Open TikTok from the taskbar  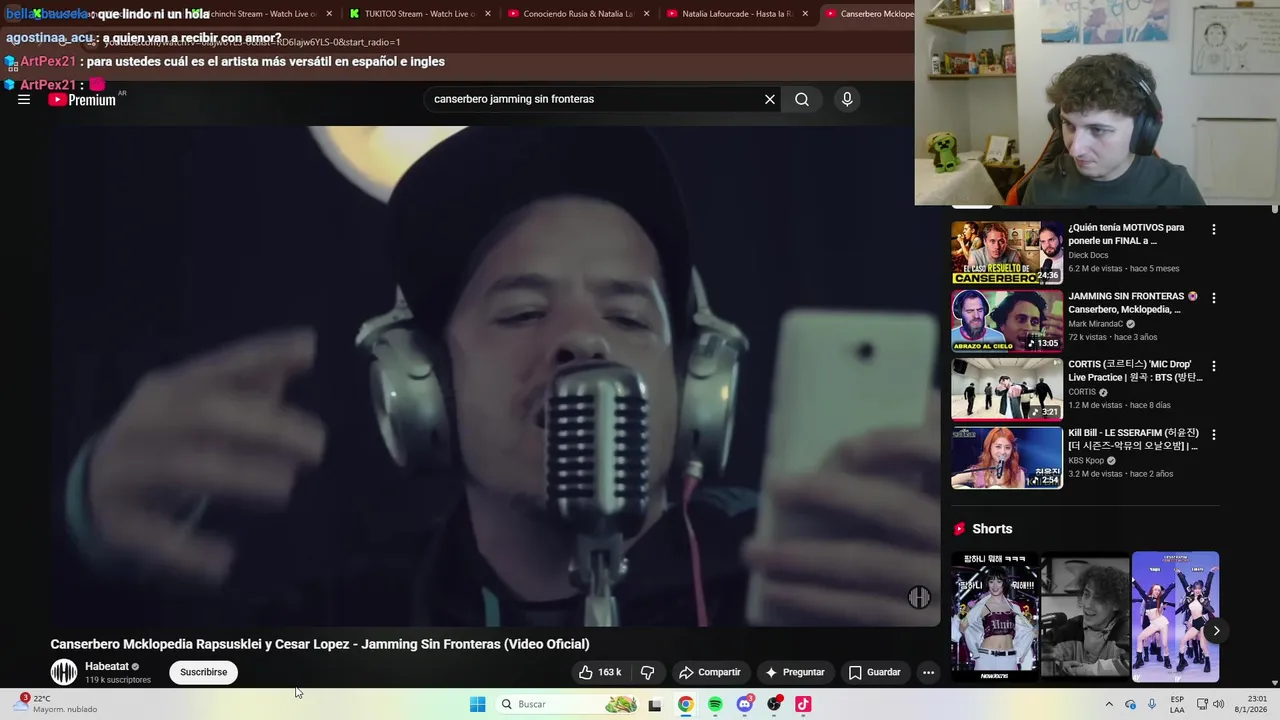[803, 704]
